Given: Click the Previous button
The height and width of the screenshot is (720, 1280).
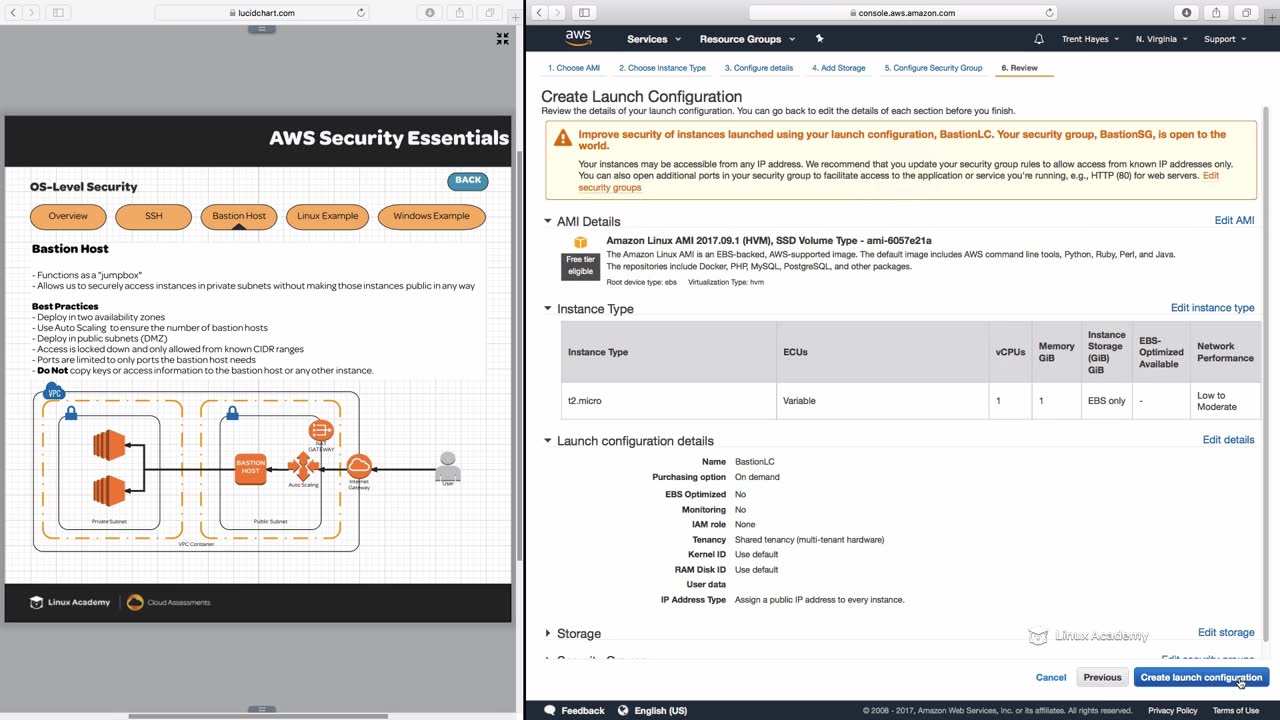Looking at the screenshot, I should click(1102, 678).
